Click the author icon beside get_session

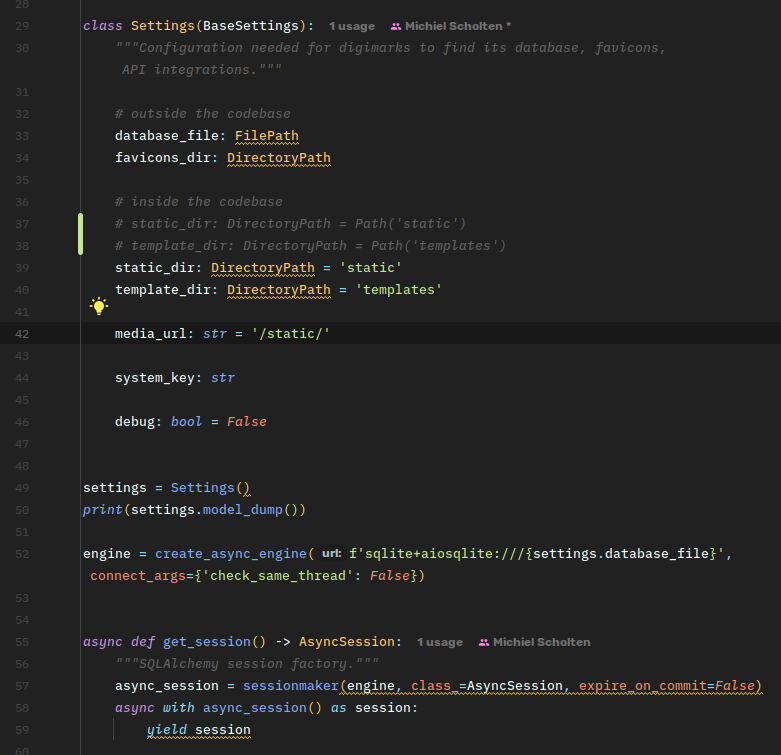[x=484, y=642]
